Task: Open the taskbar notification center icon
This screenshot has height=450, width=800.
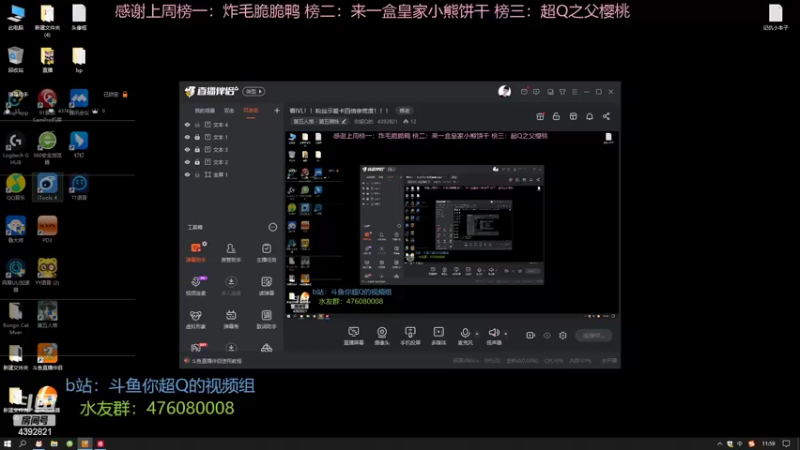Action: click(x=786, y=444)
